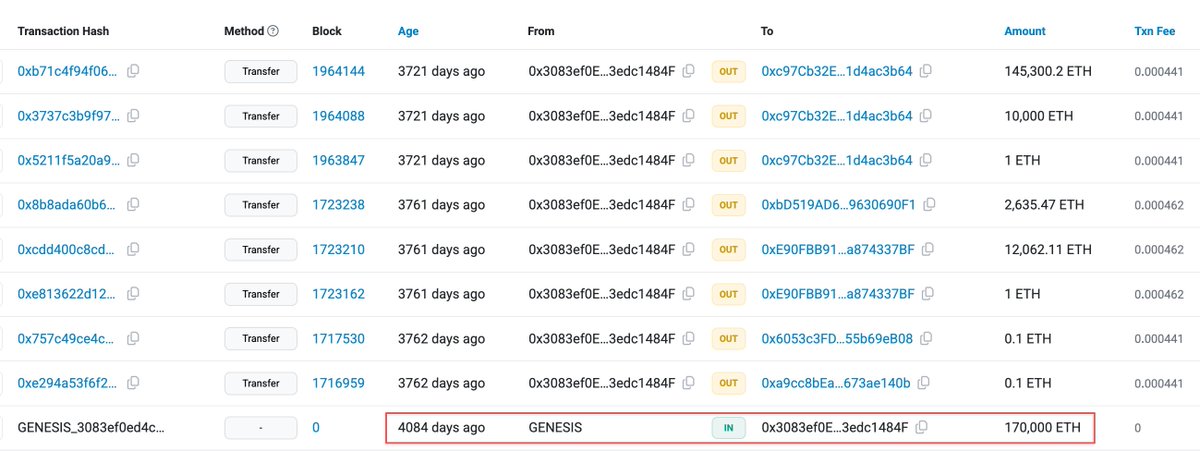The height and width of the screenshot is (451, 1200).
Task: Select the GENESIS_3083ef0ed4c hash text
Action: (x=91, y=427)
